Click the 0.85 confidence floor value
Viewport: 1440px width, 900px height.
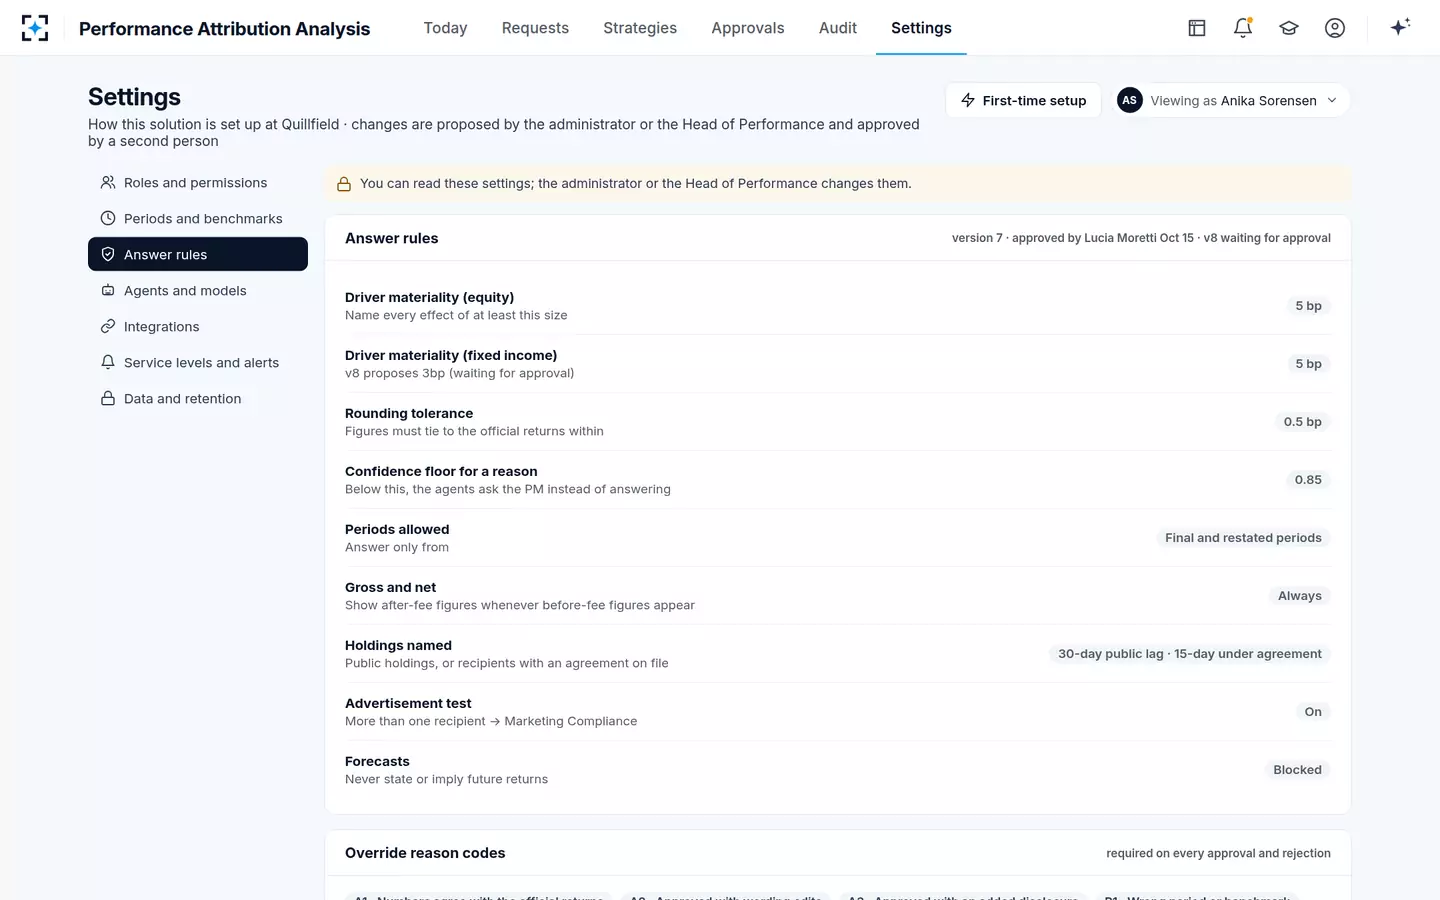click(1308, 480)
